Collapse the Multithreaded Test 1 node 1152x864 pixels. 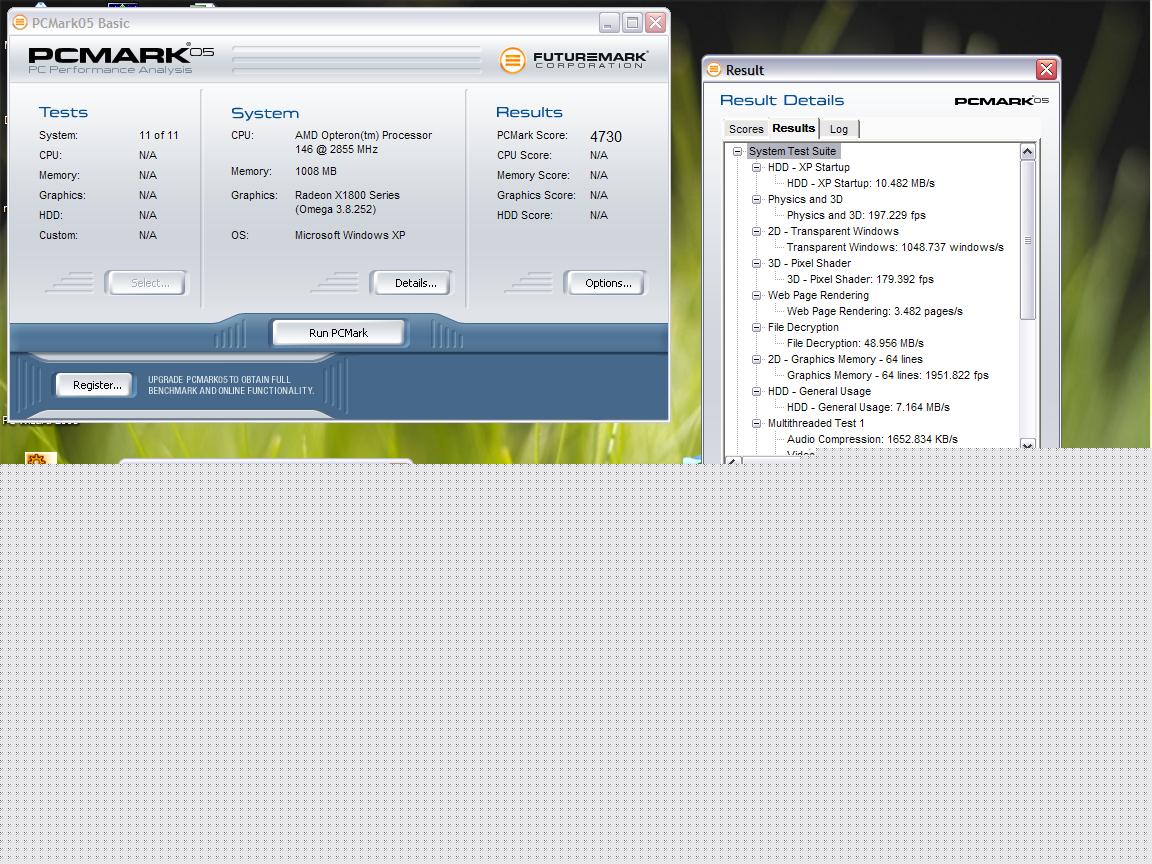click(x=756, y=423)
